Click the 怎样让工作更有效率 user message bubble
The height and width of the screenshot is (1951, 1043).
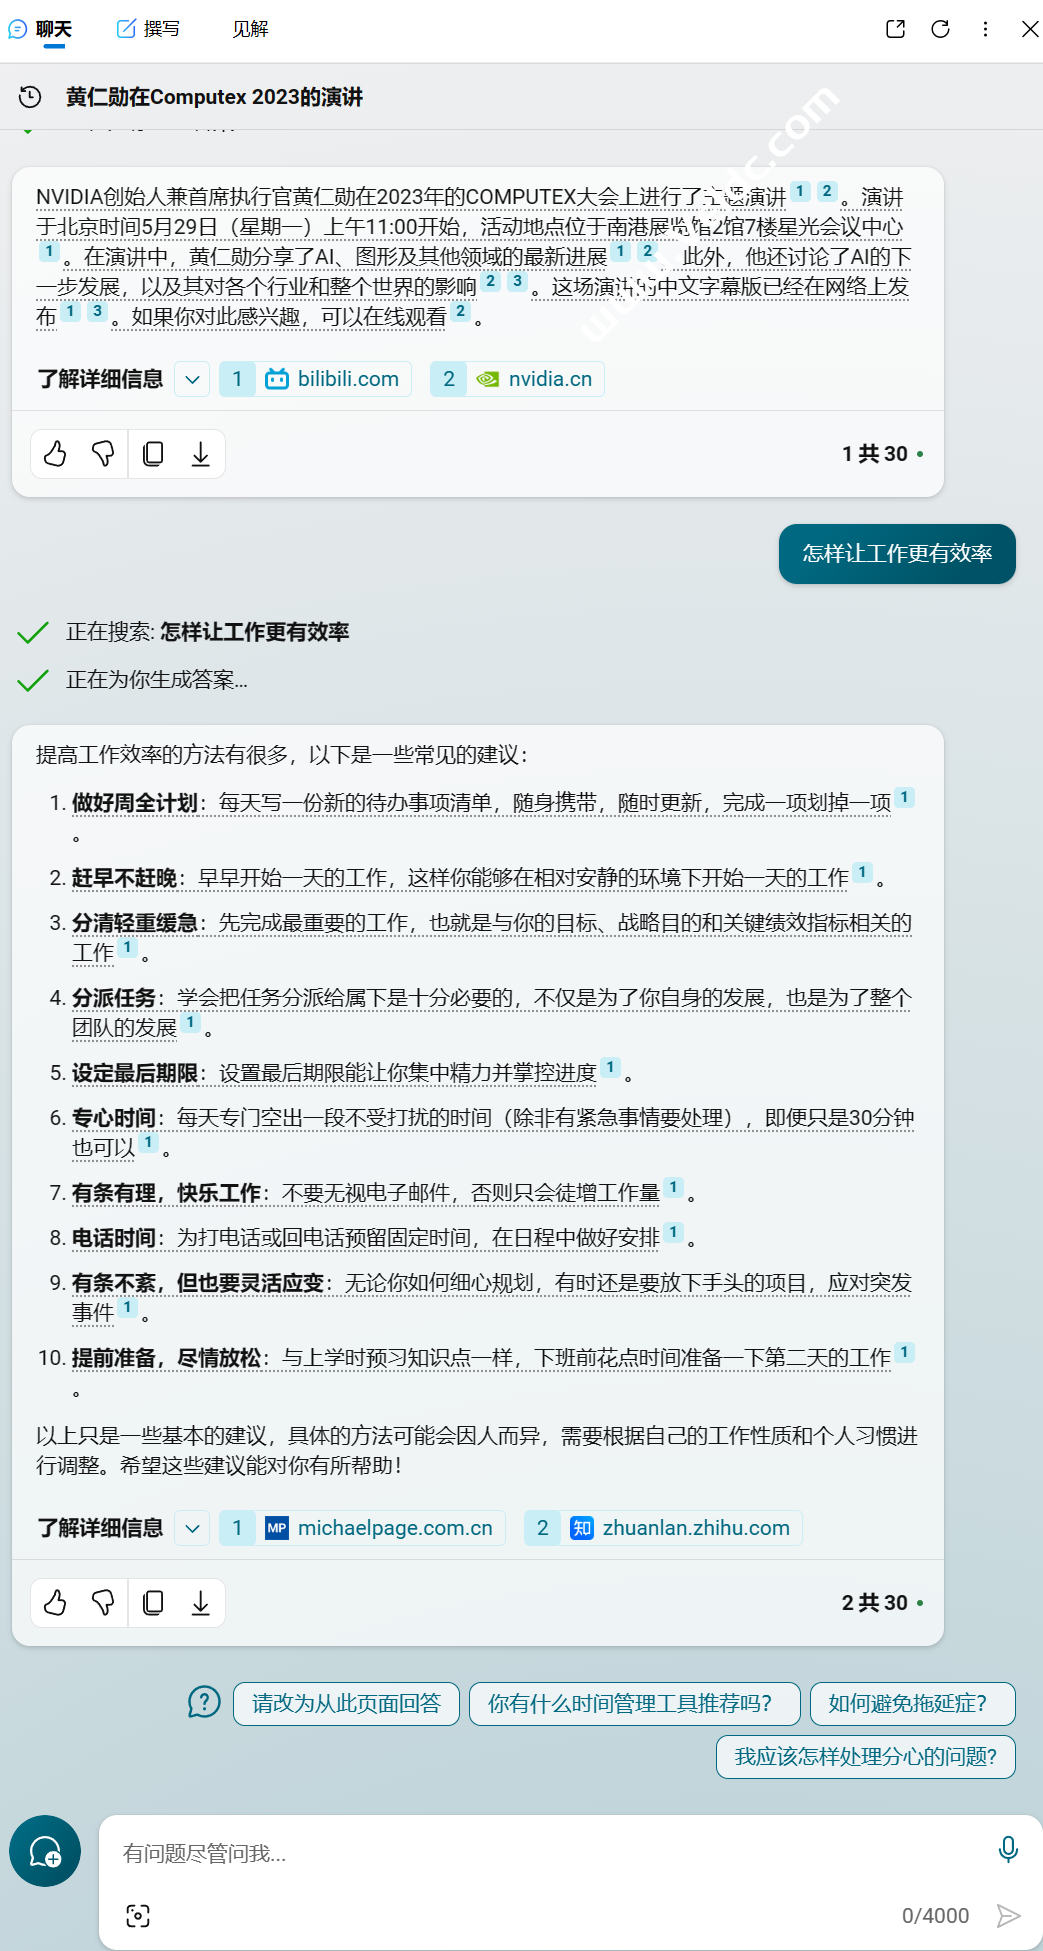pos(897,554)
